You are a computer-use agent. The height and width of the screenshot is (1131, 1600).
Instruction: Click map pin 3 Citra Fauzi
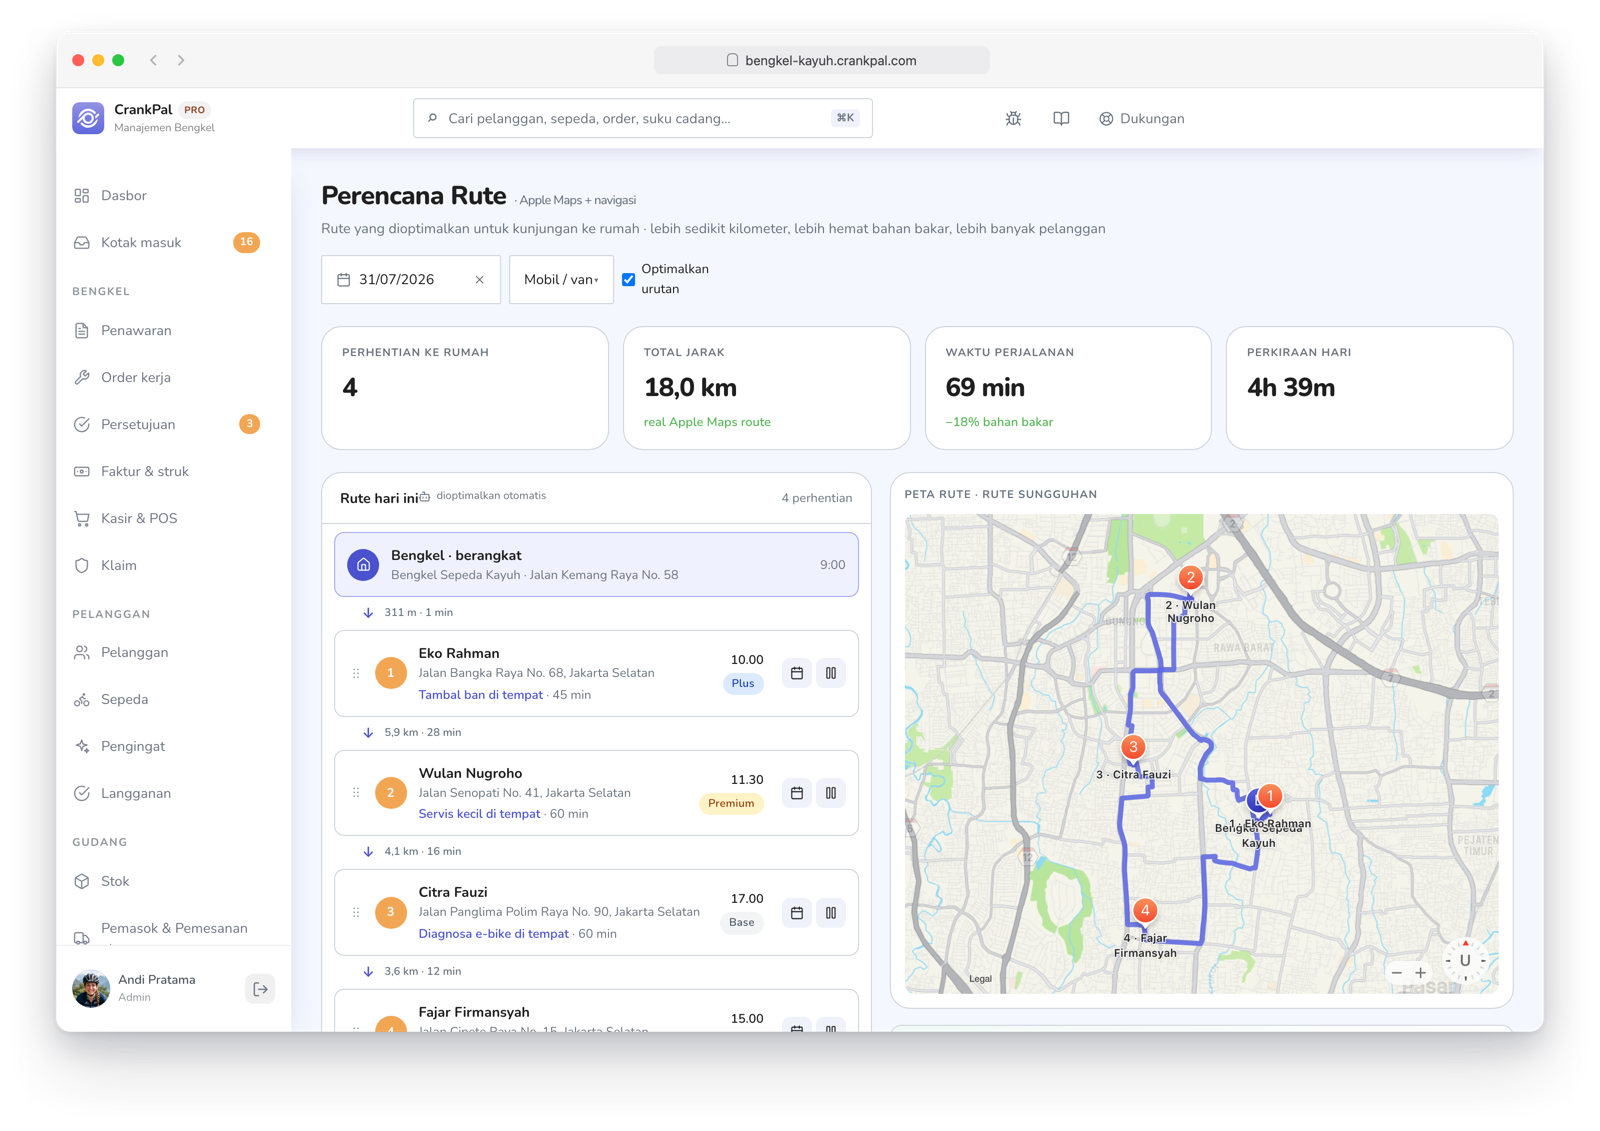coord(1133,747)
